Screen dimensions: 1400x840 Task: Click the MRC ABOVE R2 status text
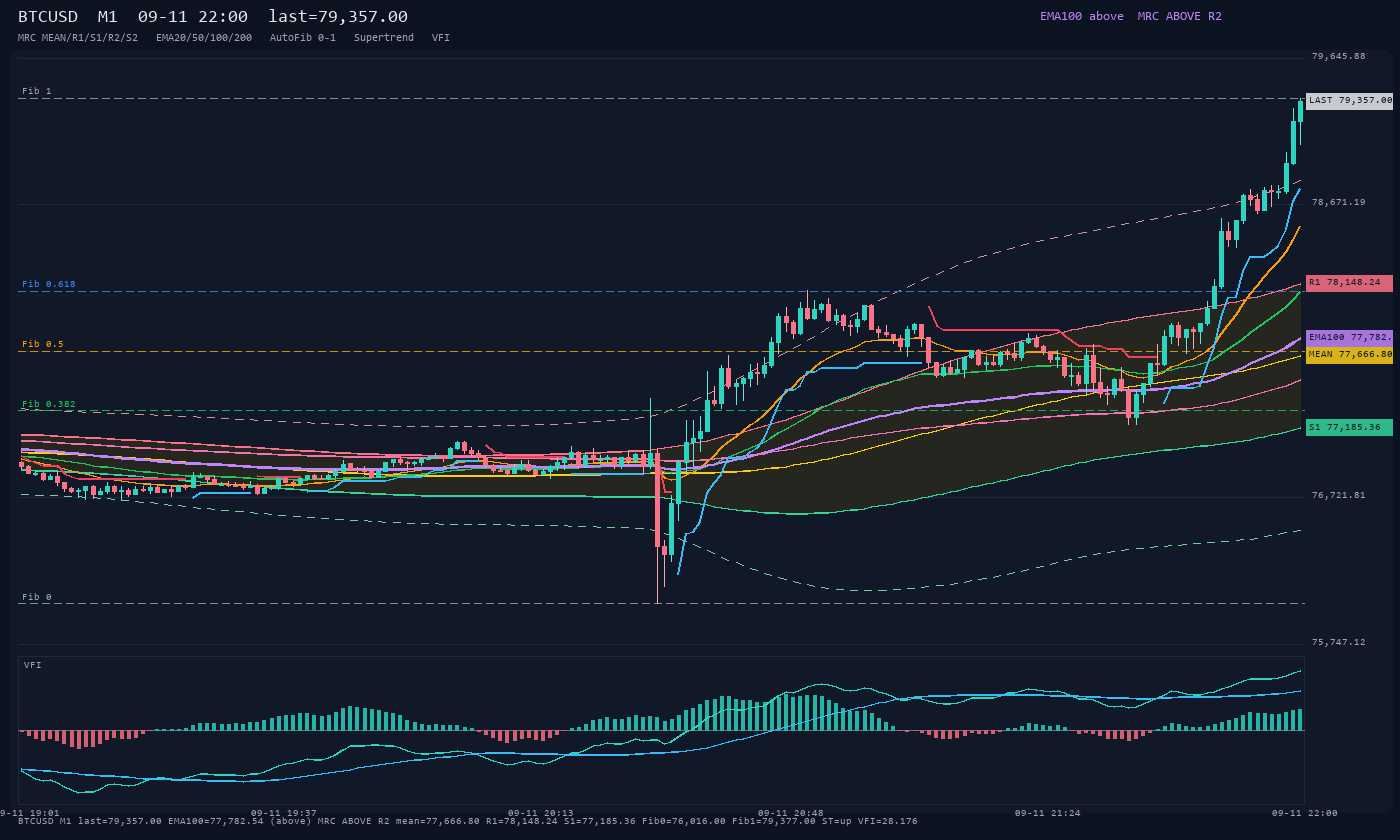[x=1180, y=16]
